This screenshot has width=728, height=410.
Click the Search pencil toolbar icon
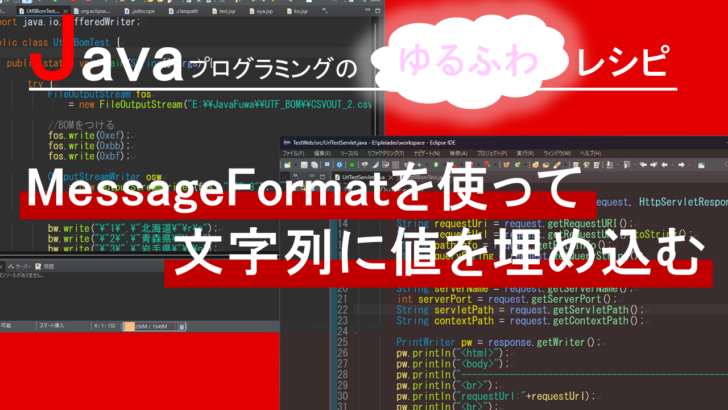557,165
